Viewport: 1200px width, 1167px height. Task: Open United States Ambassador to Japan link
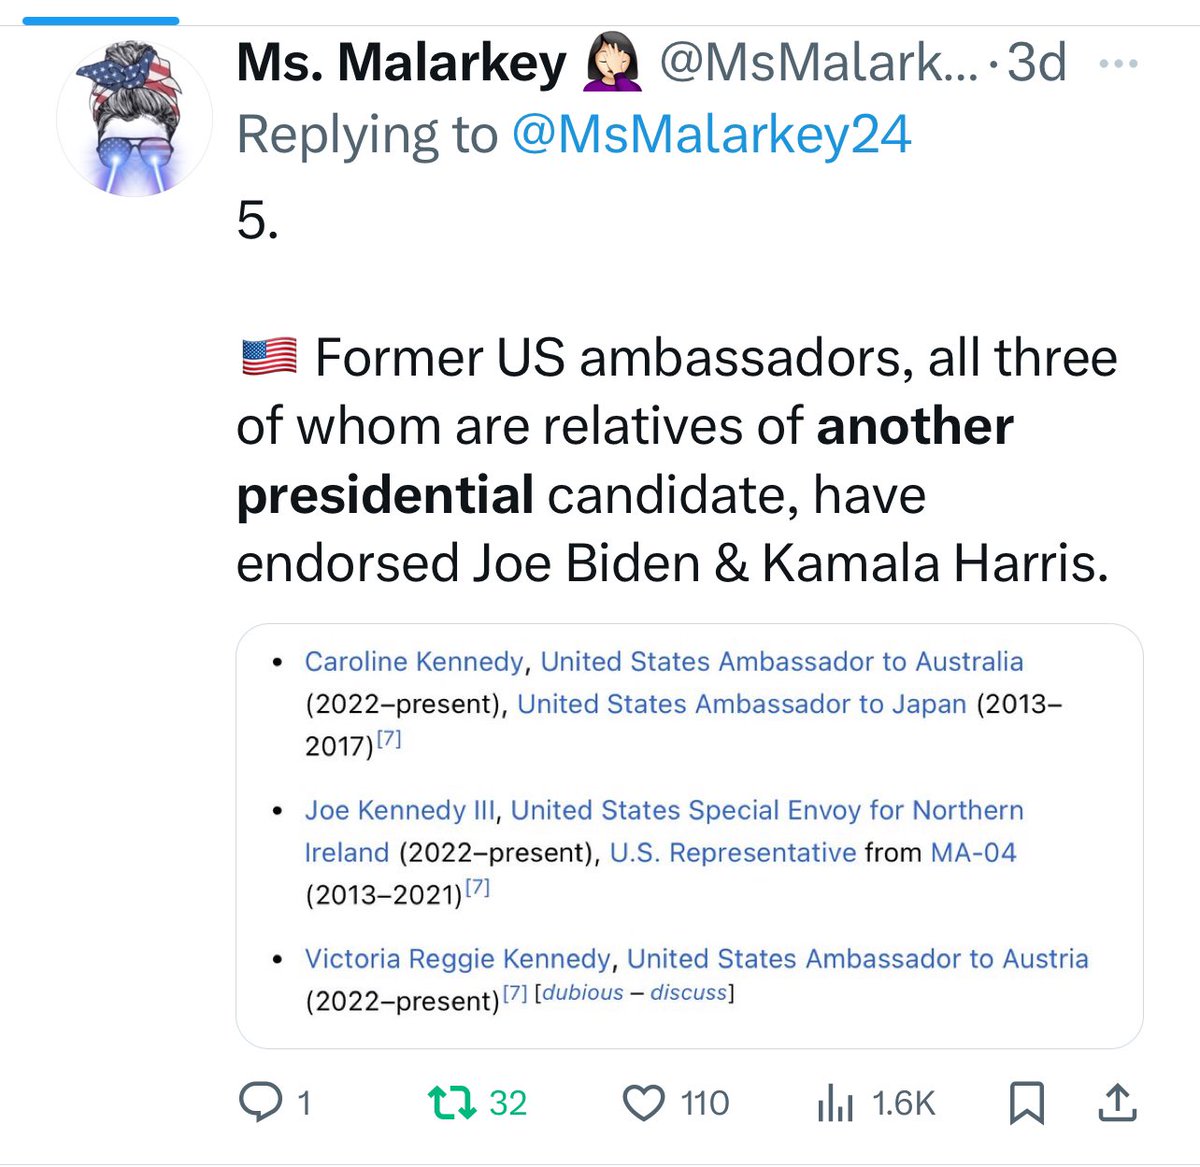tap(742, 704)
